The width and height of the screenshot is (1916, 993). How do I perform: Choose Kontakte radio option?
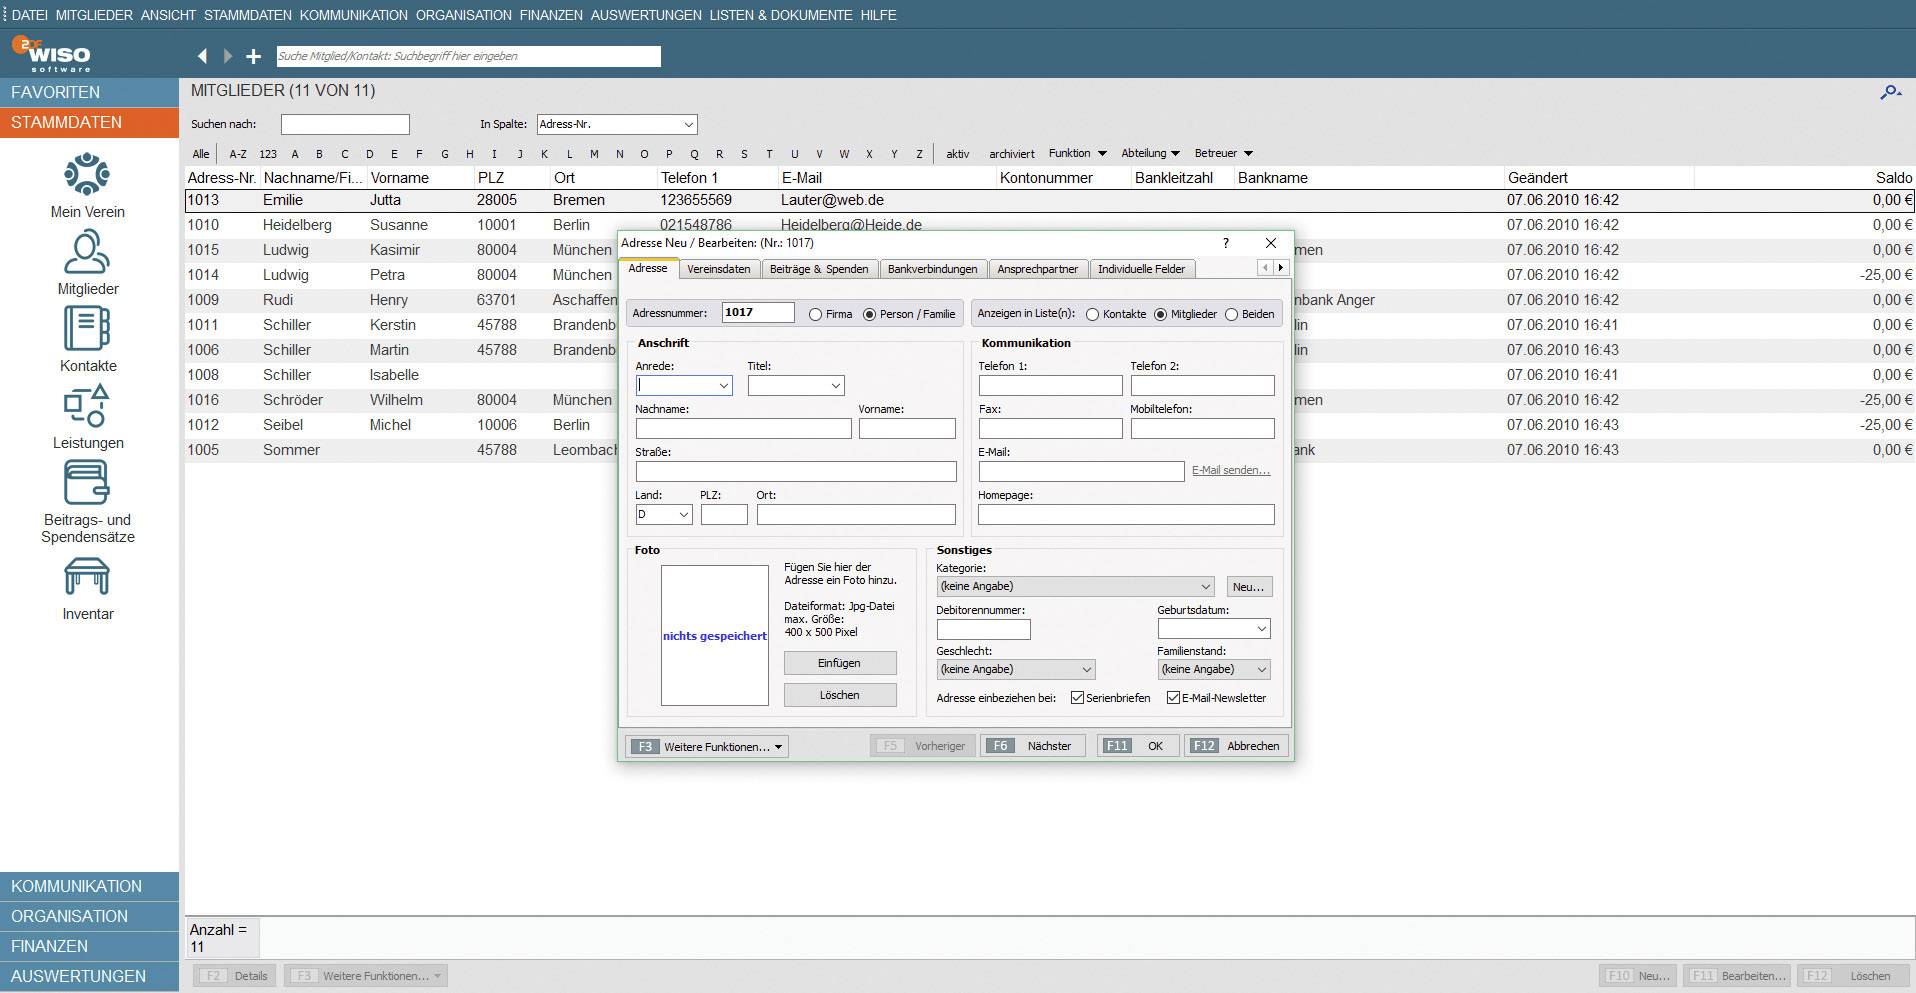click(1092, 314)
